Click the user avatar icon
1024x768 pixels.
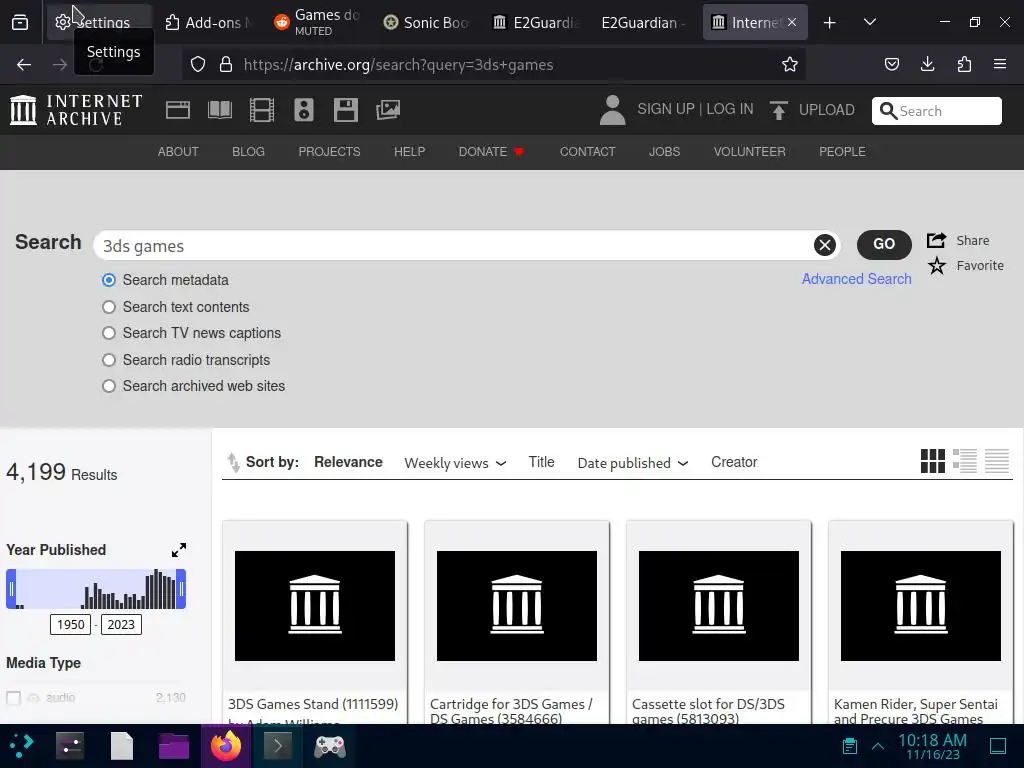[x=613, y=110]
